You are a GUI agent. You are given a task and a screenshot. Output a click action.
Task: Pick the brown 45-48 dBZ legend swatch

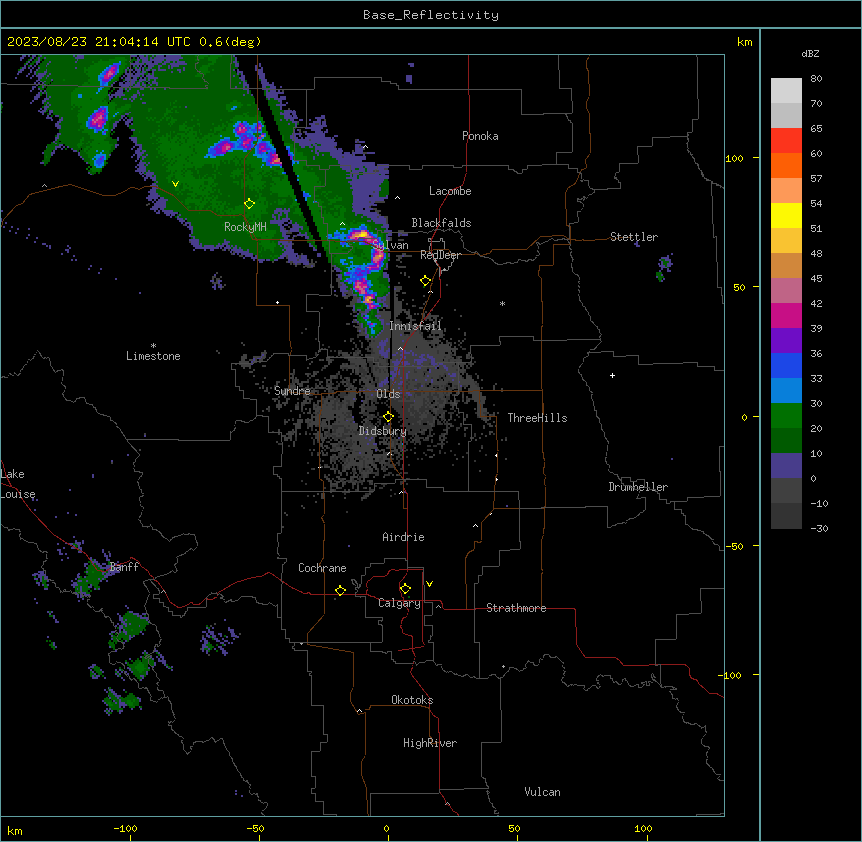tap(786, 265)
